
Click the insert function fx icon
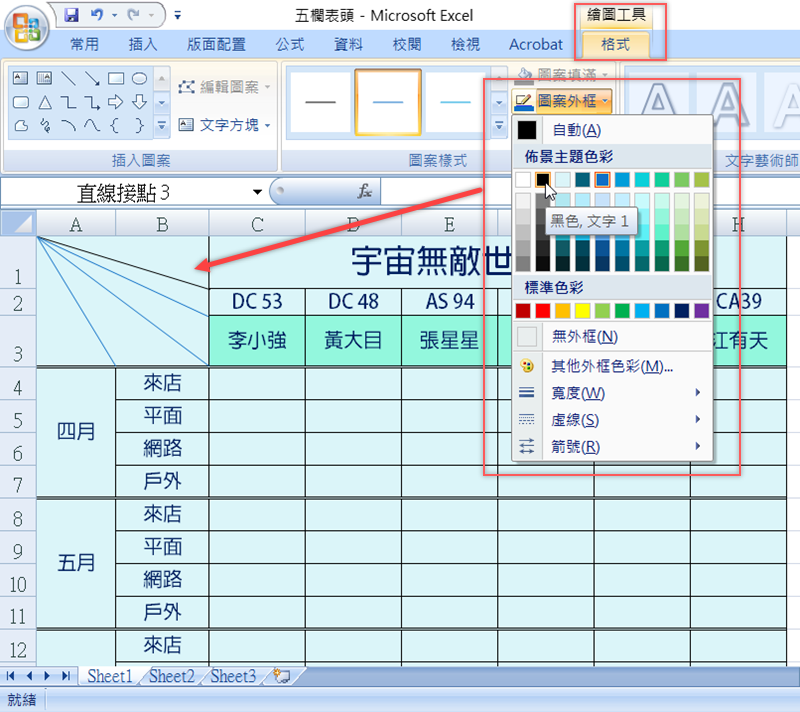pos(365,191)
